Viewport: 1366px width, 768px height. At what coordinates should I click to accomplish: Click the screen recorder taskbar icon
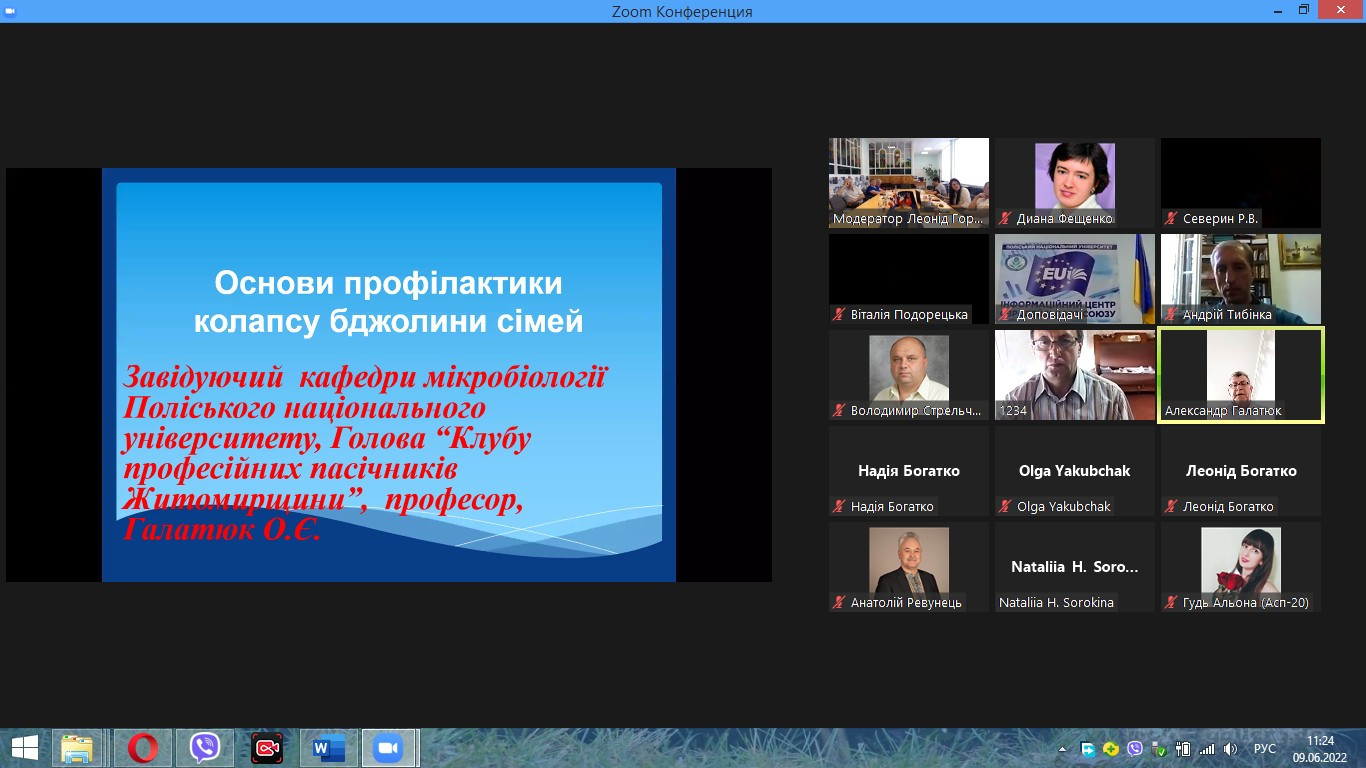tap(267, 748)
